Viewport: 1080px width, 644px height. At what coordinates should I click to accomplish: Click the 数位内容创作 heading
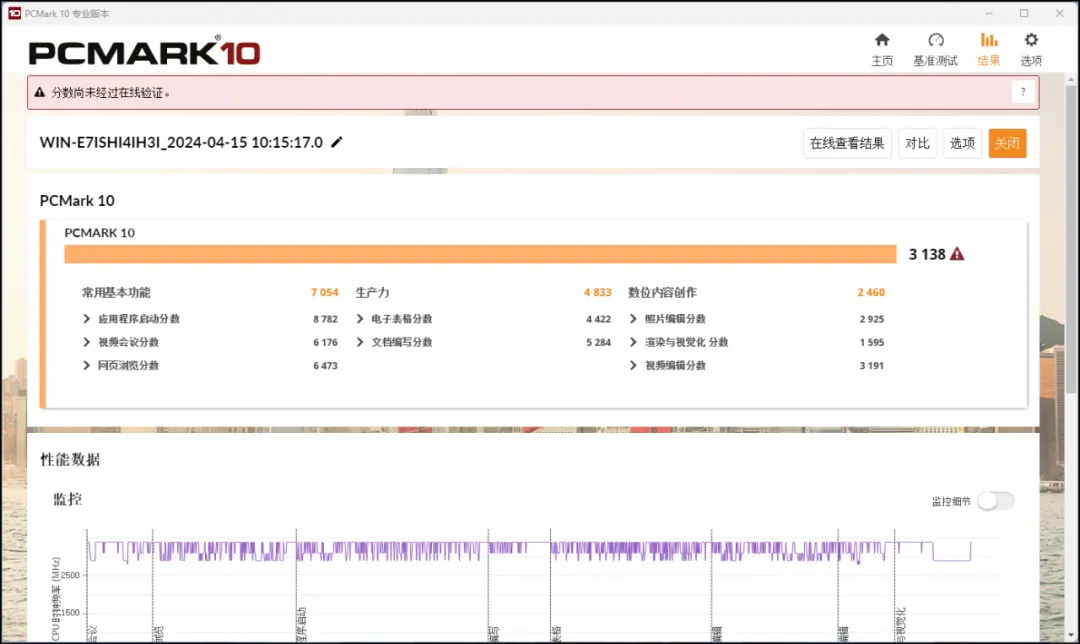tap(662, 293)
